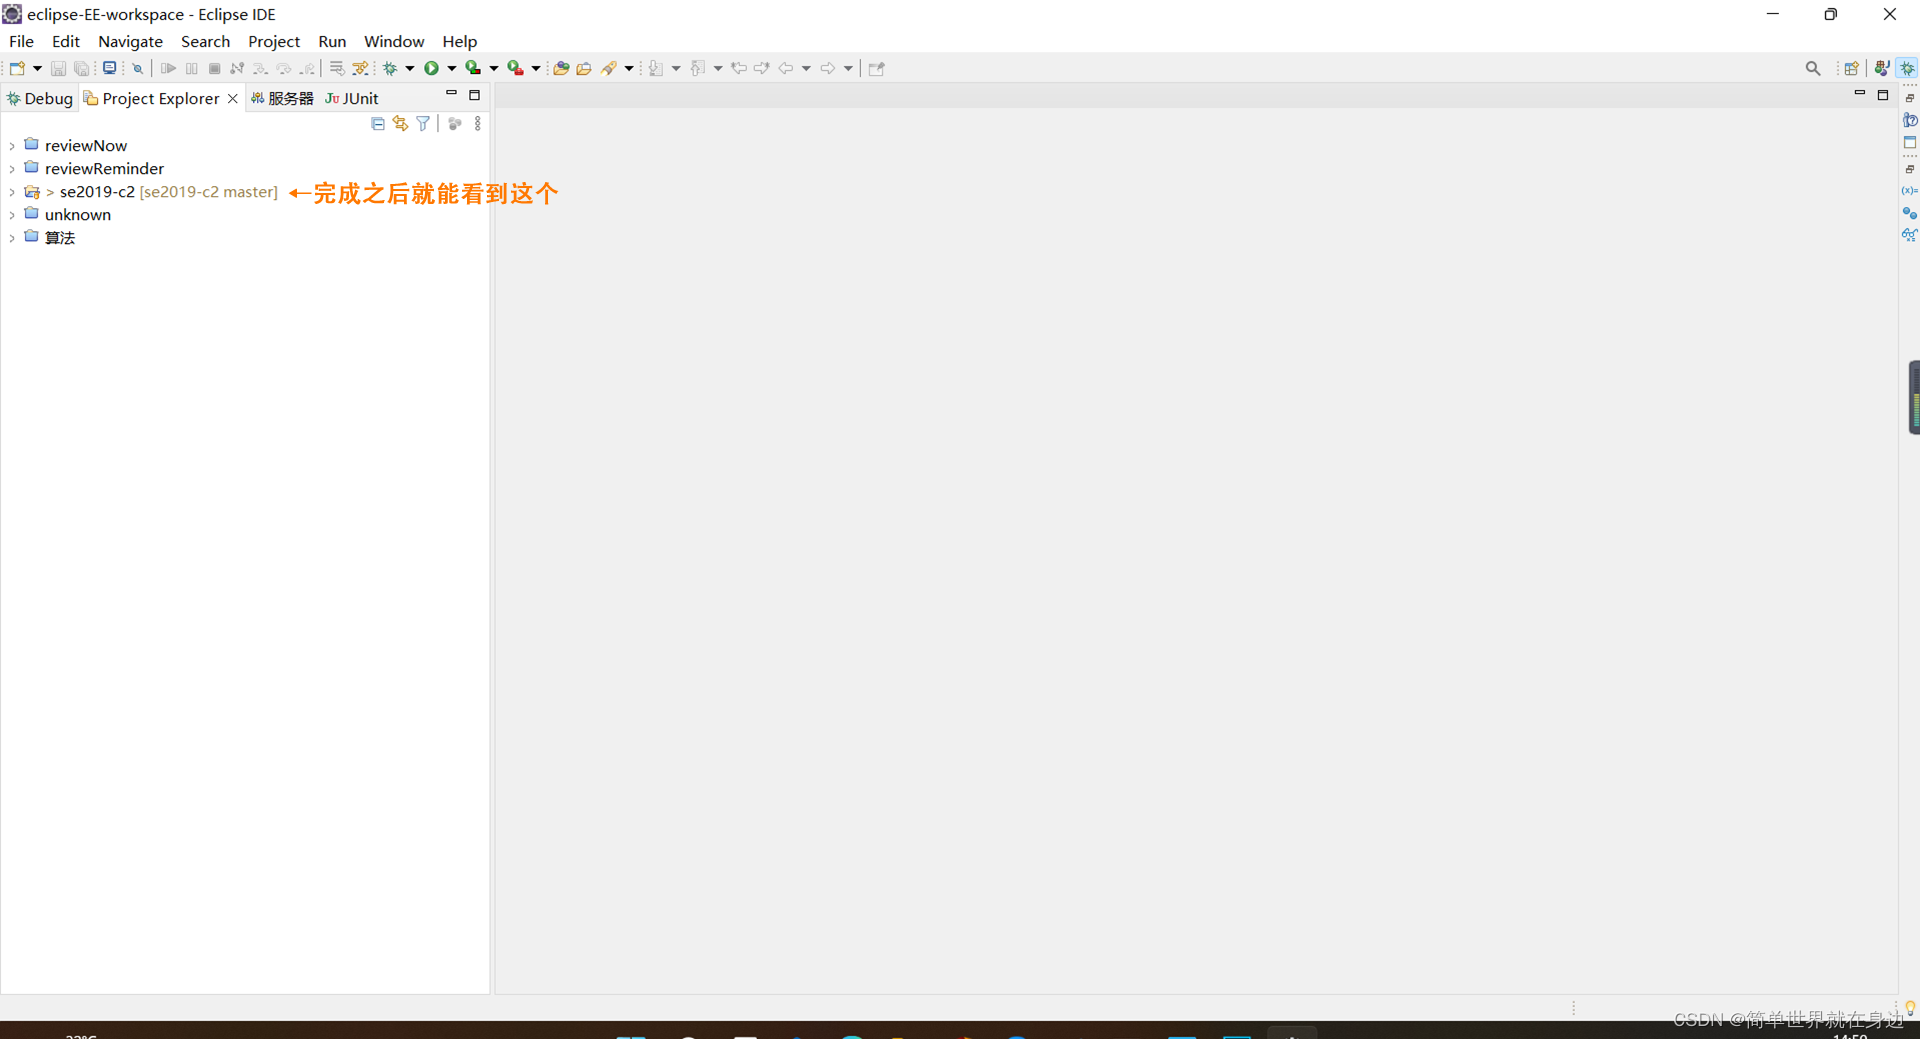Click the Open Perspective icon at top right
The width and height of the screenshot is (1920, 1039).
[x=1853, y=68]
